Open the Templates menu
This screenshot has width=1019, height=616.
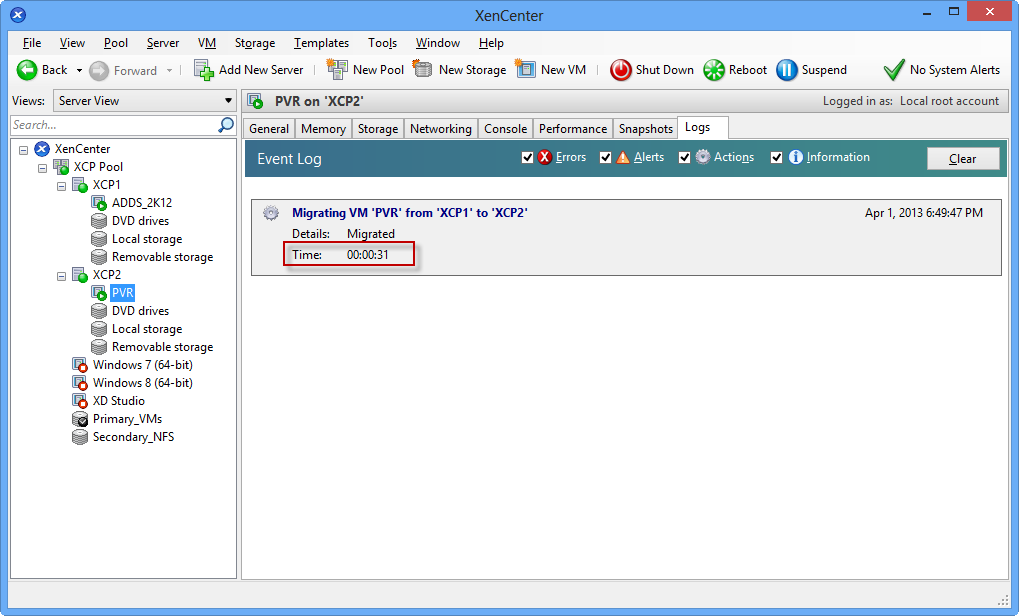[321, 43]
